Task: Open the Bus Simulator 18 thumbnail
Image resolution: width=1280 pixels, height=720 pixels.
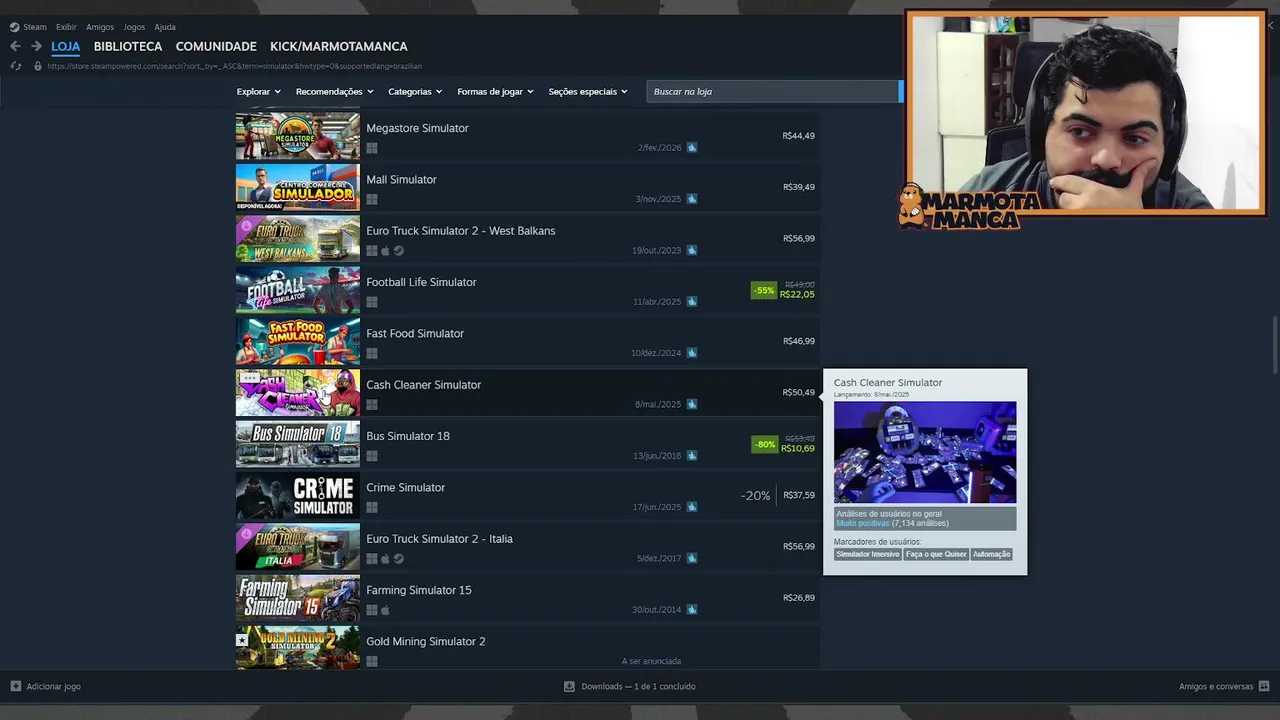Action: (298, 444)
